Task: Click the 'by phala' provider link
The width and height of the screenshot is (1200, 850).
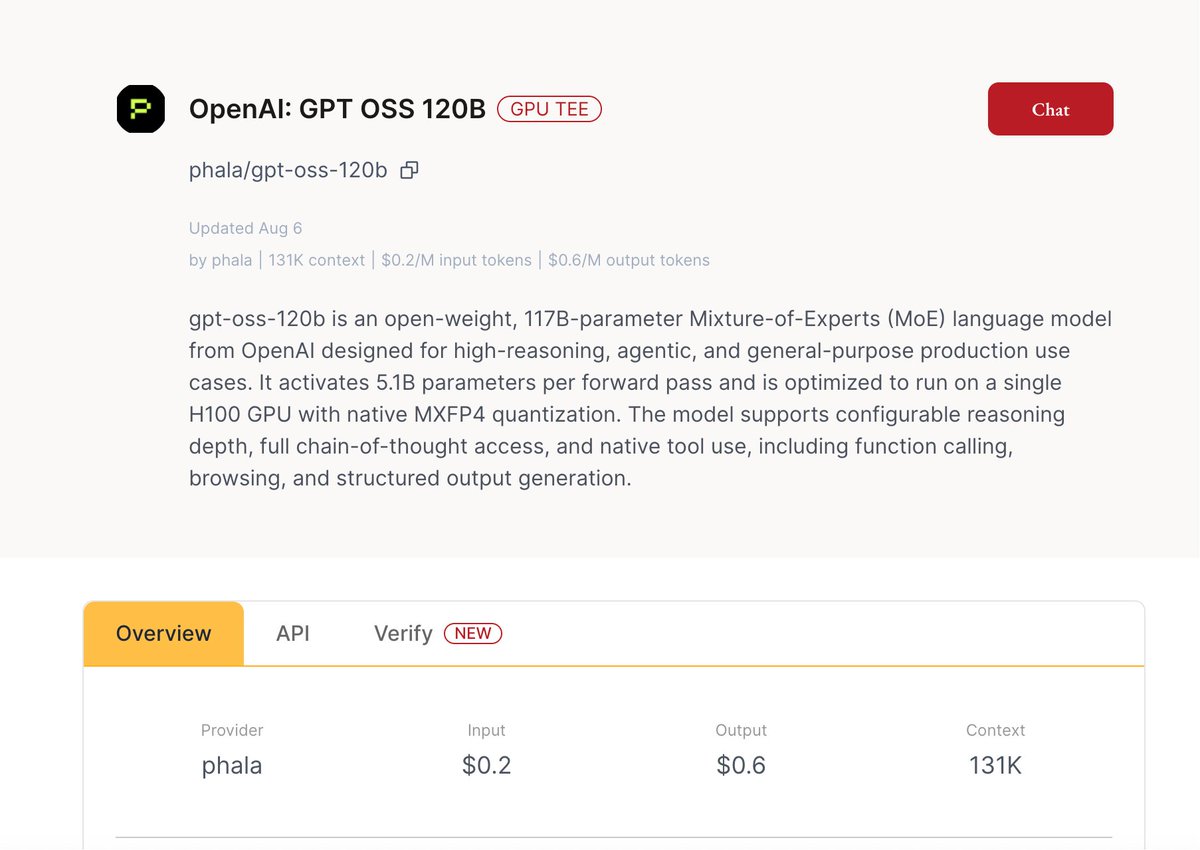Action: [x=220, y=260]
